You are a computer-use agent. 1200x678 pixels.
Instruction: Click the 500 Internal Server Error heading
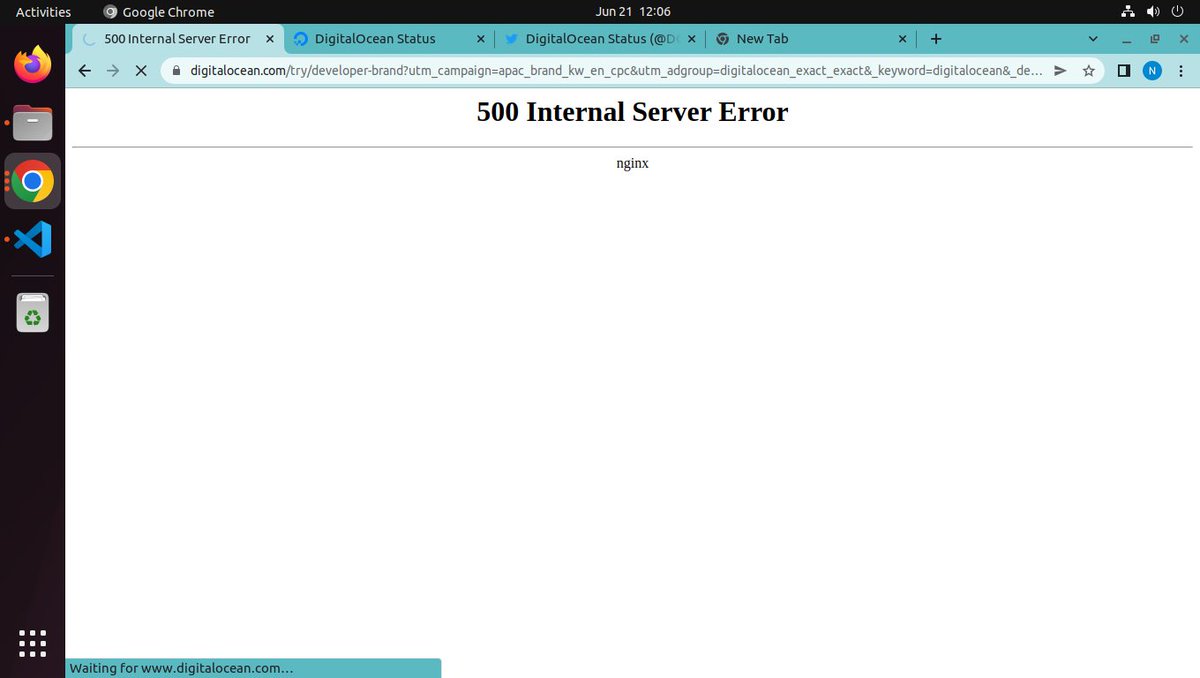click(632, 112)
